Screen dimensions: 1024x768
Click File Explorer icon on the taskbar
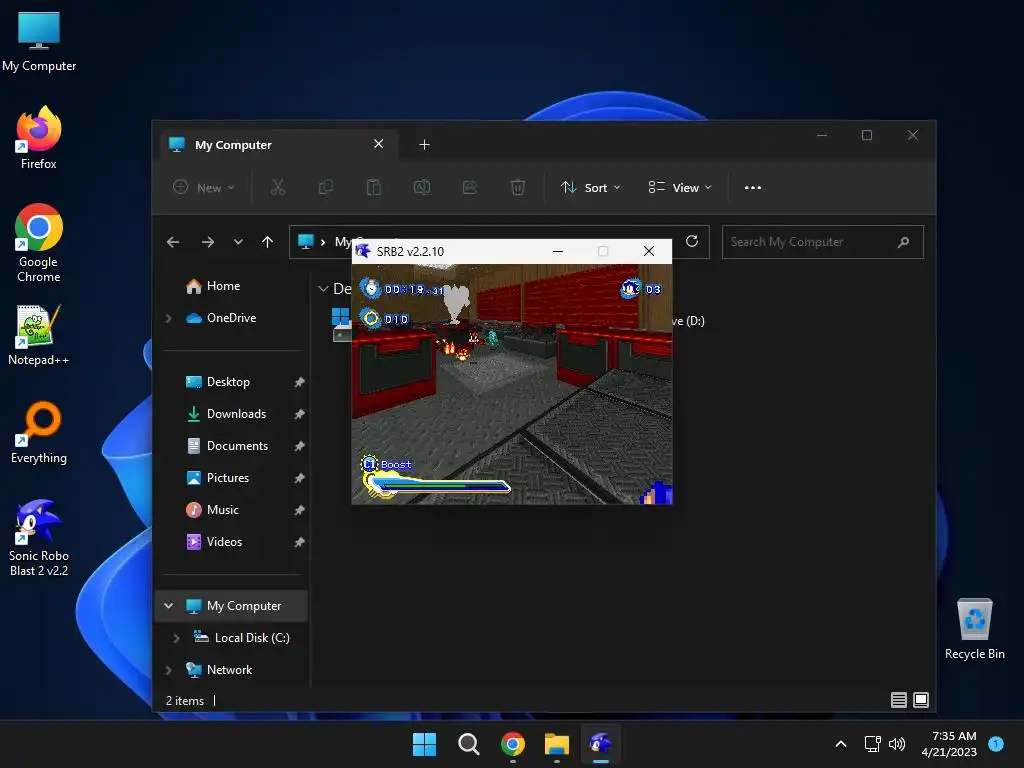tap(557, 744)
